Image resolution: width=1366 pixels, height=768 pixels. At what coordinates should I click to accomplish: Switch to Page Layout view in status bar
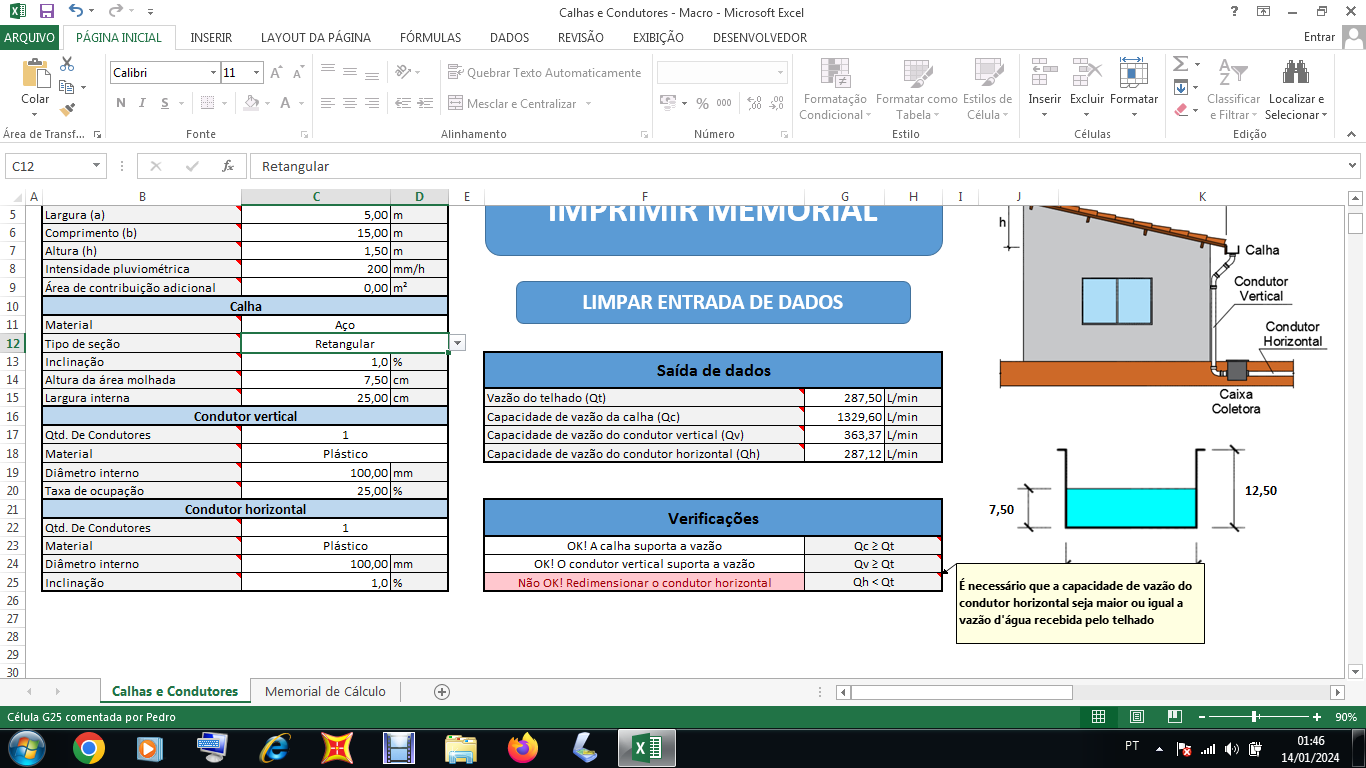tap(1136, 717)
